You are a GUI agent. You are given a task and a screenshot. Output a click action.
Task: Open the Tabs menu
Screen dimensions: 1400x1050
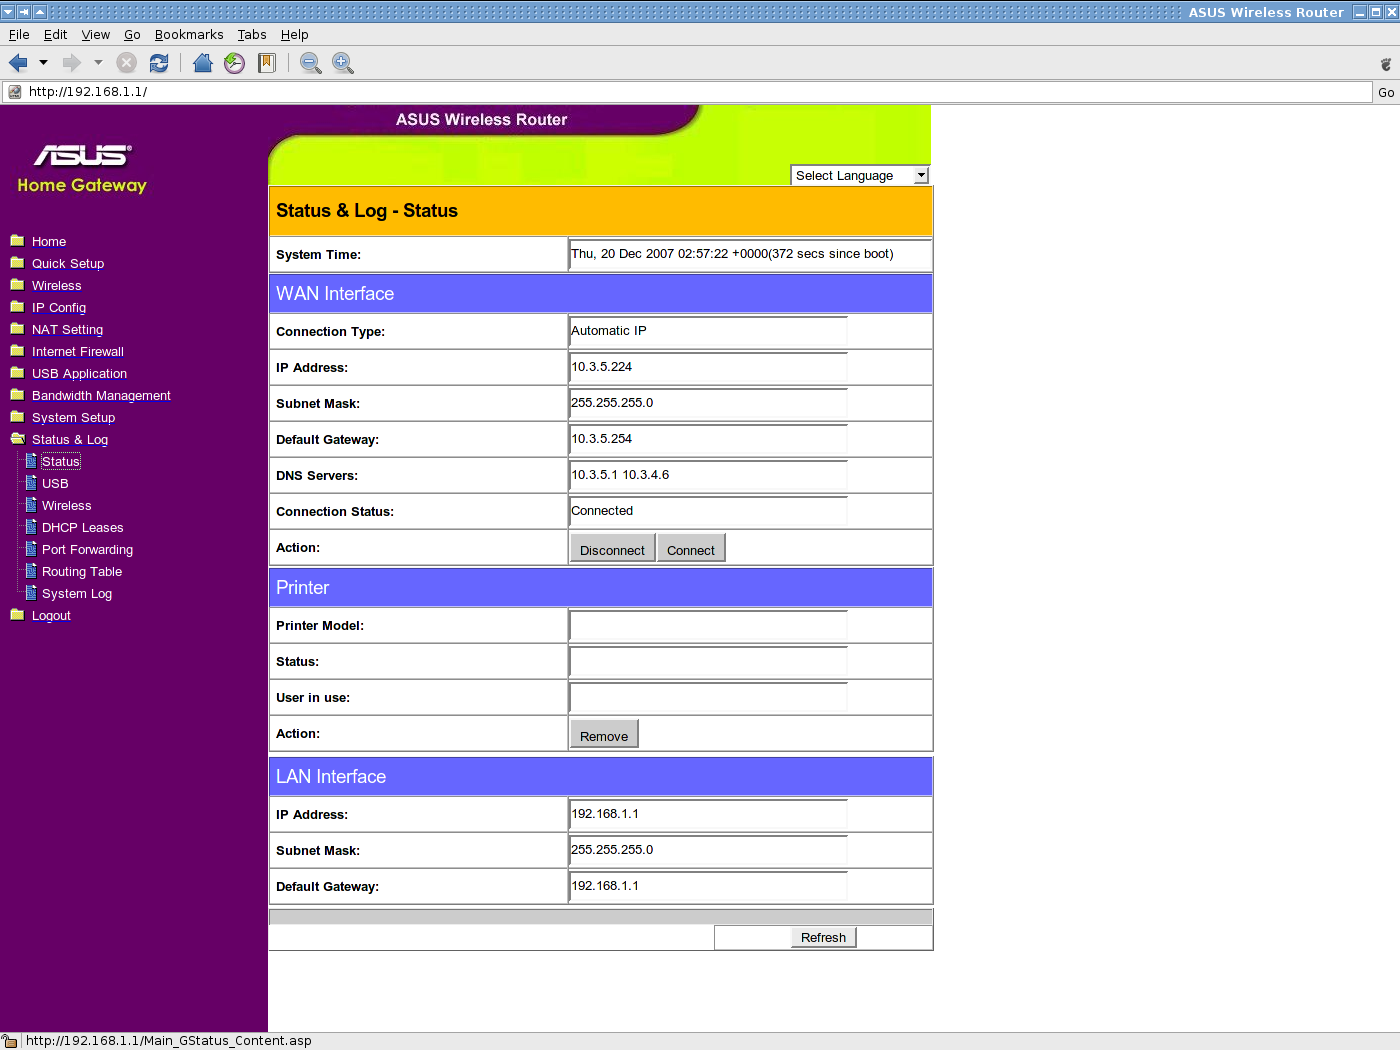[252, 34]
